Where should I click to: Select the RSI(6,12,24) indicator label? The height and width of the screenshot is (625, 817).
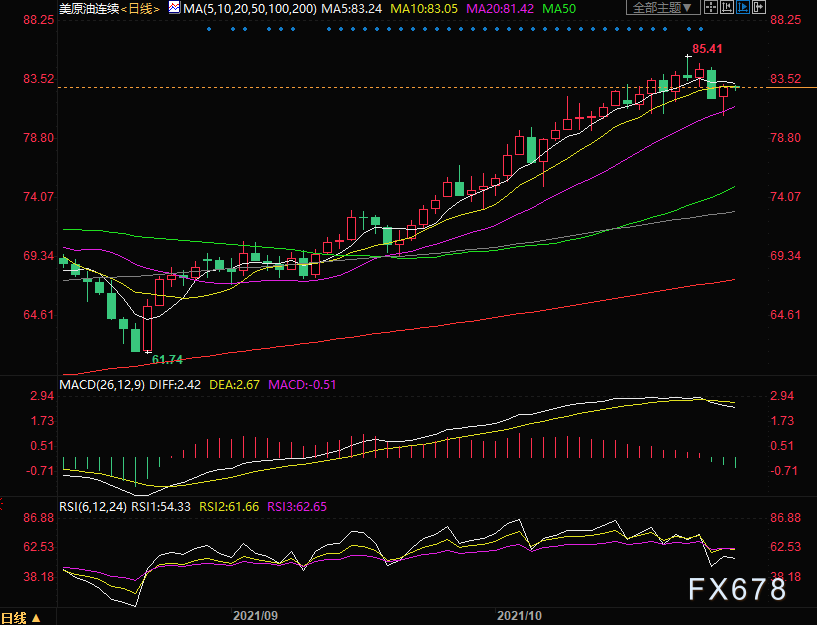coord(93,507)
